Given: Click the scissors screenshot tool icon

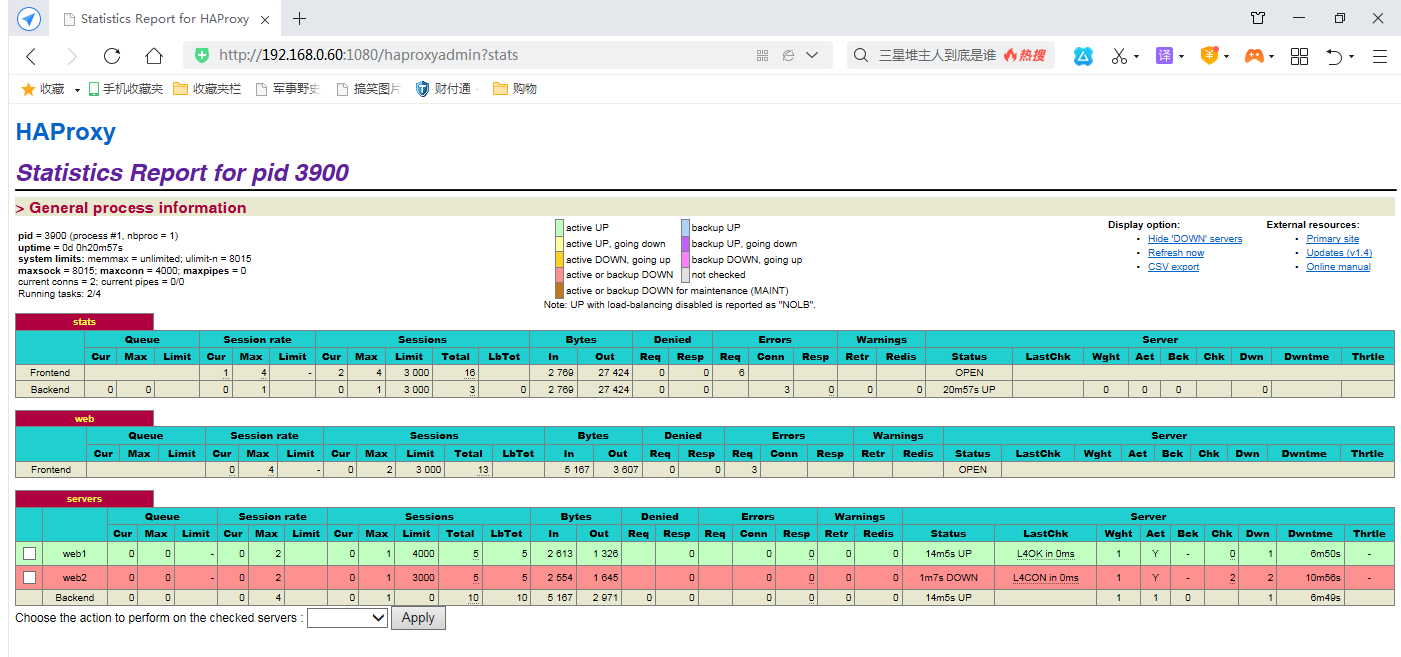Looking at the screenshot, I should 1120,56.
